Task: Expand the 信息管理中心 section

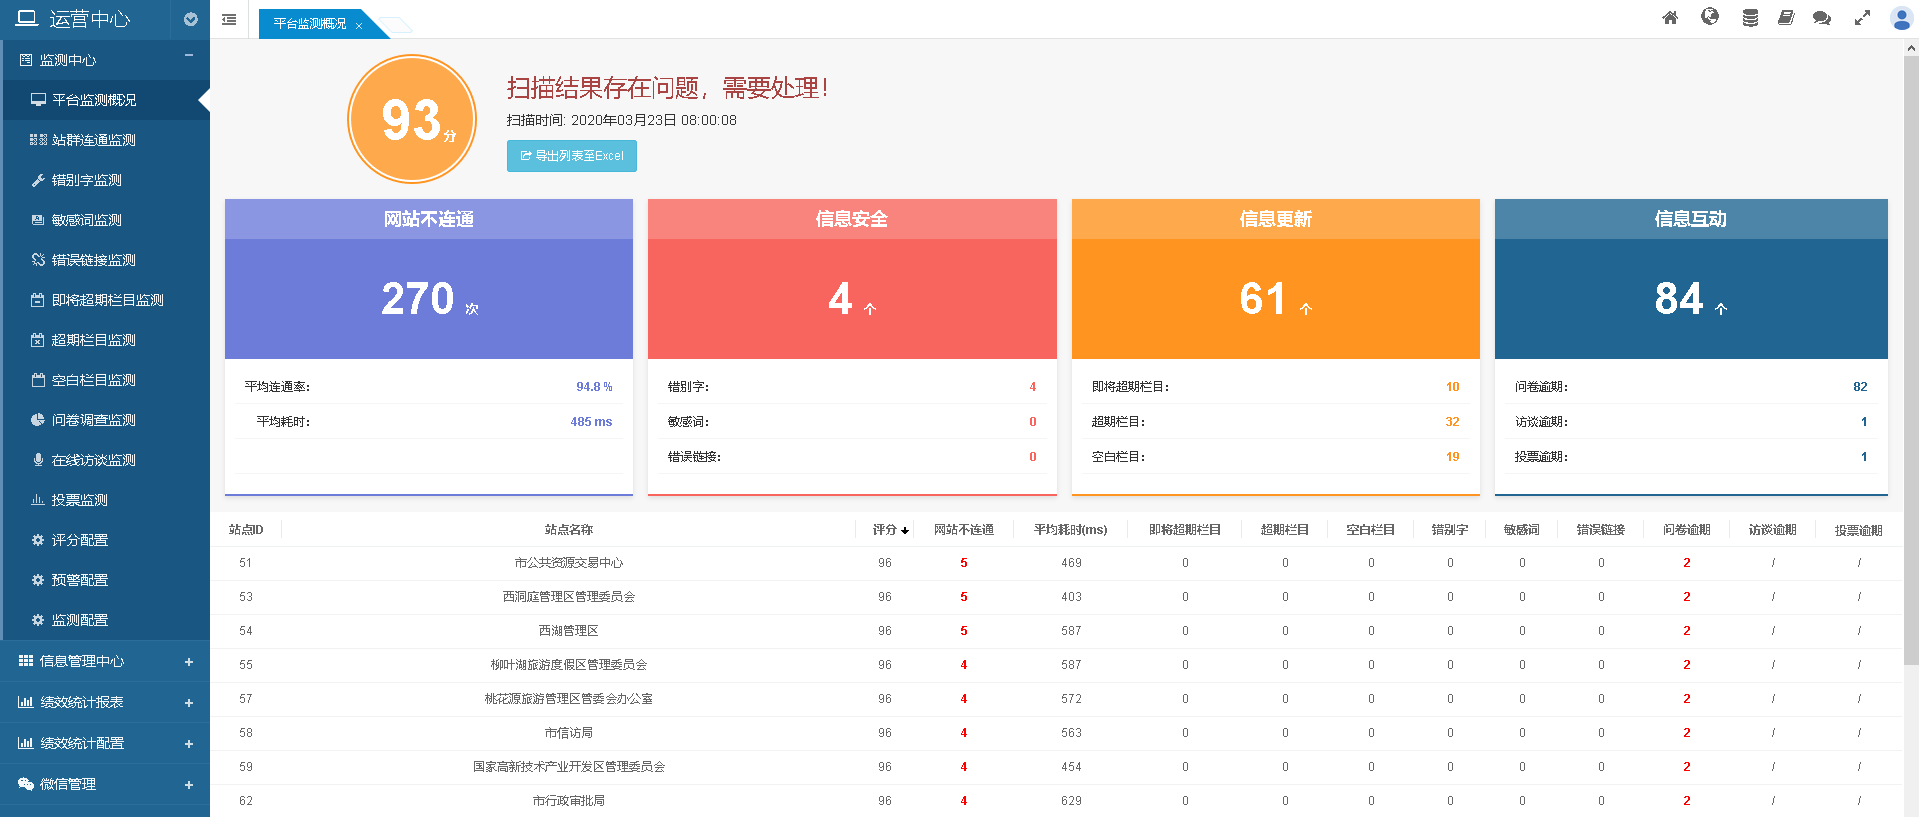Action: point(188,662)
